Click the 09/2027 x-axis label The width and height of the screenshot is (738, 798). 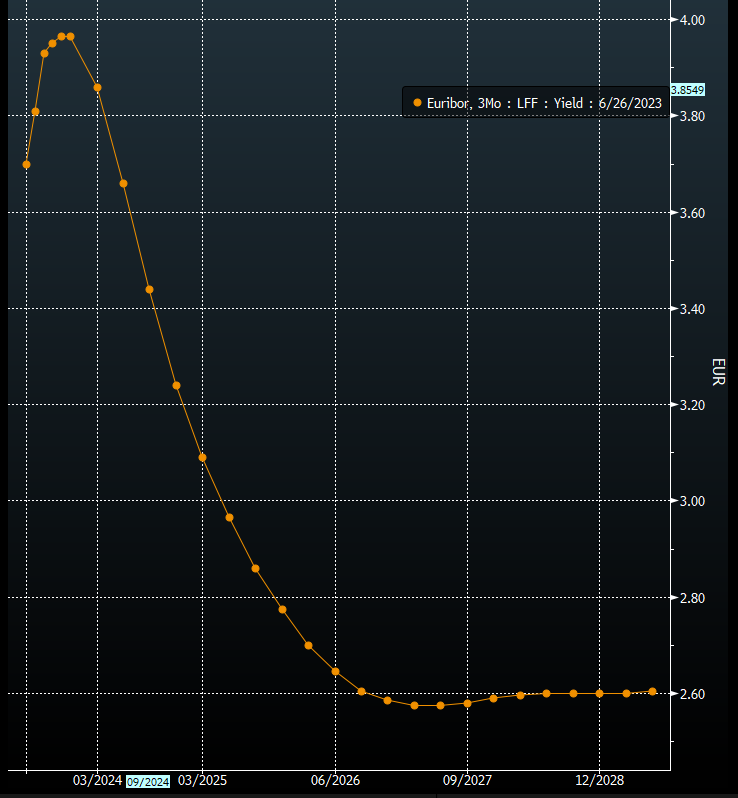(x=467, y=780)
